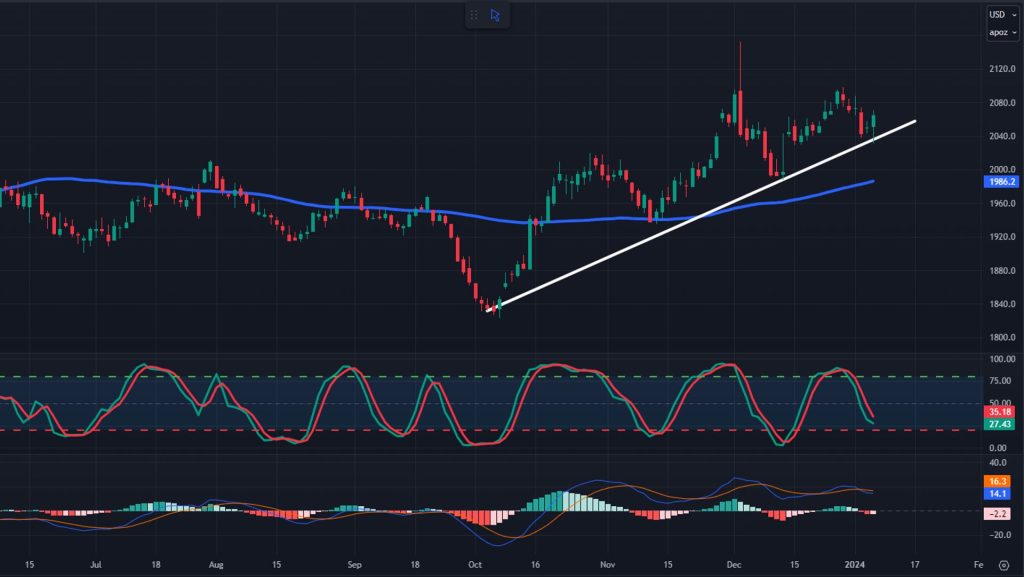This screenshot has height=577, width=1024.
Task: Select the white ascending trendline
Action: [700, 217]
